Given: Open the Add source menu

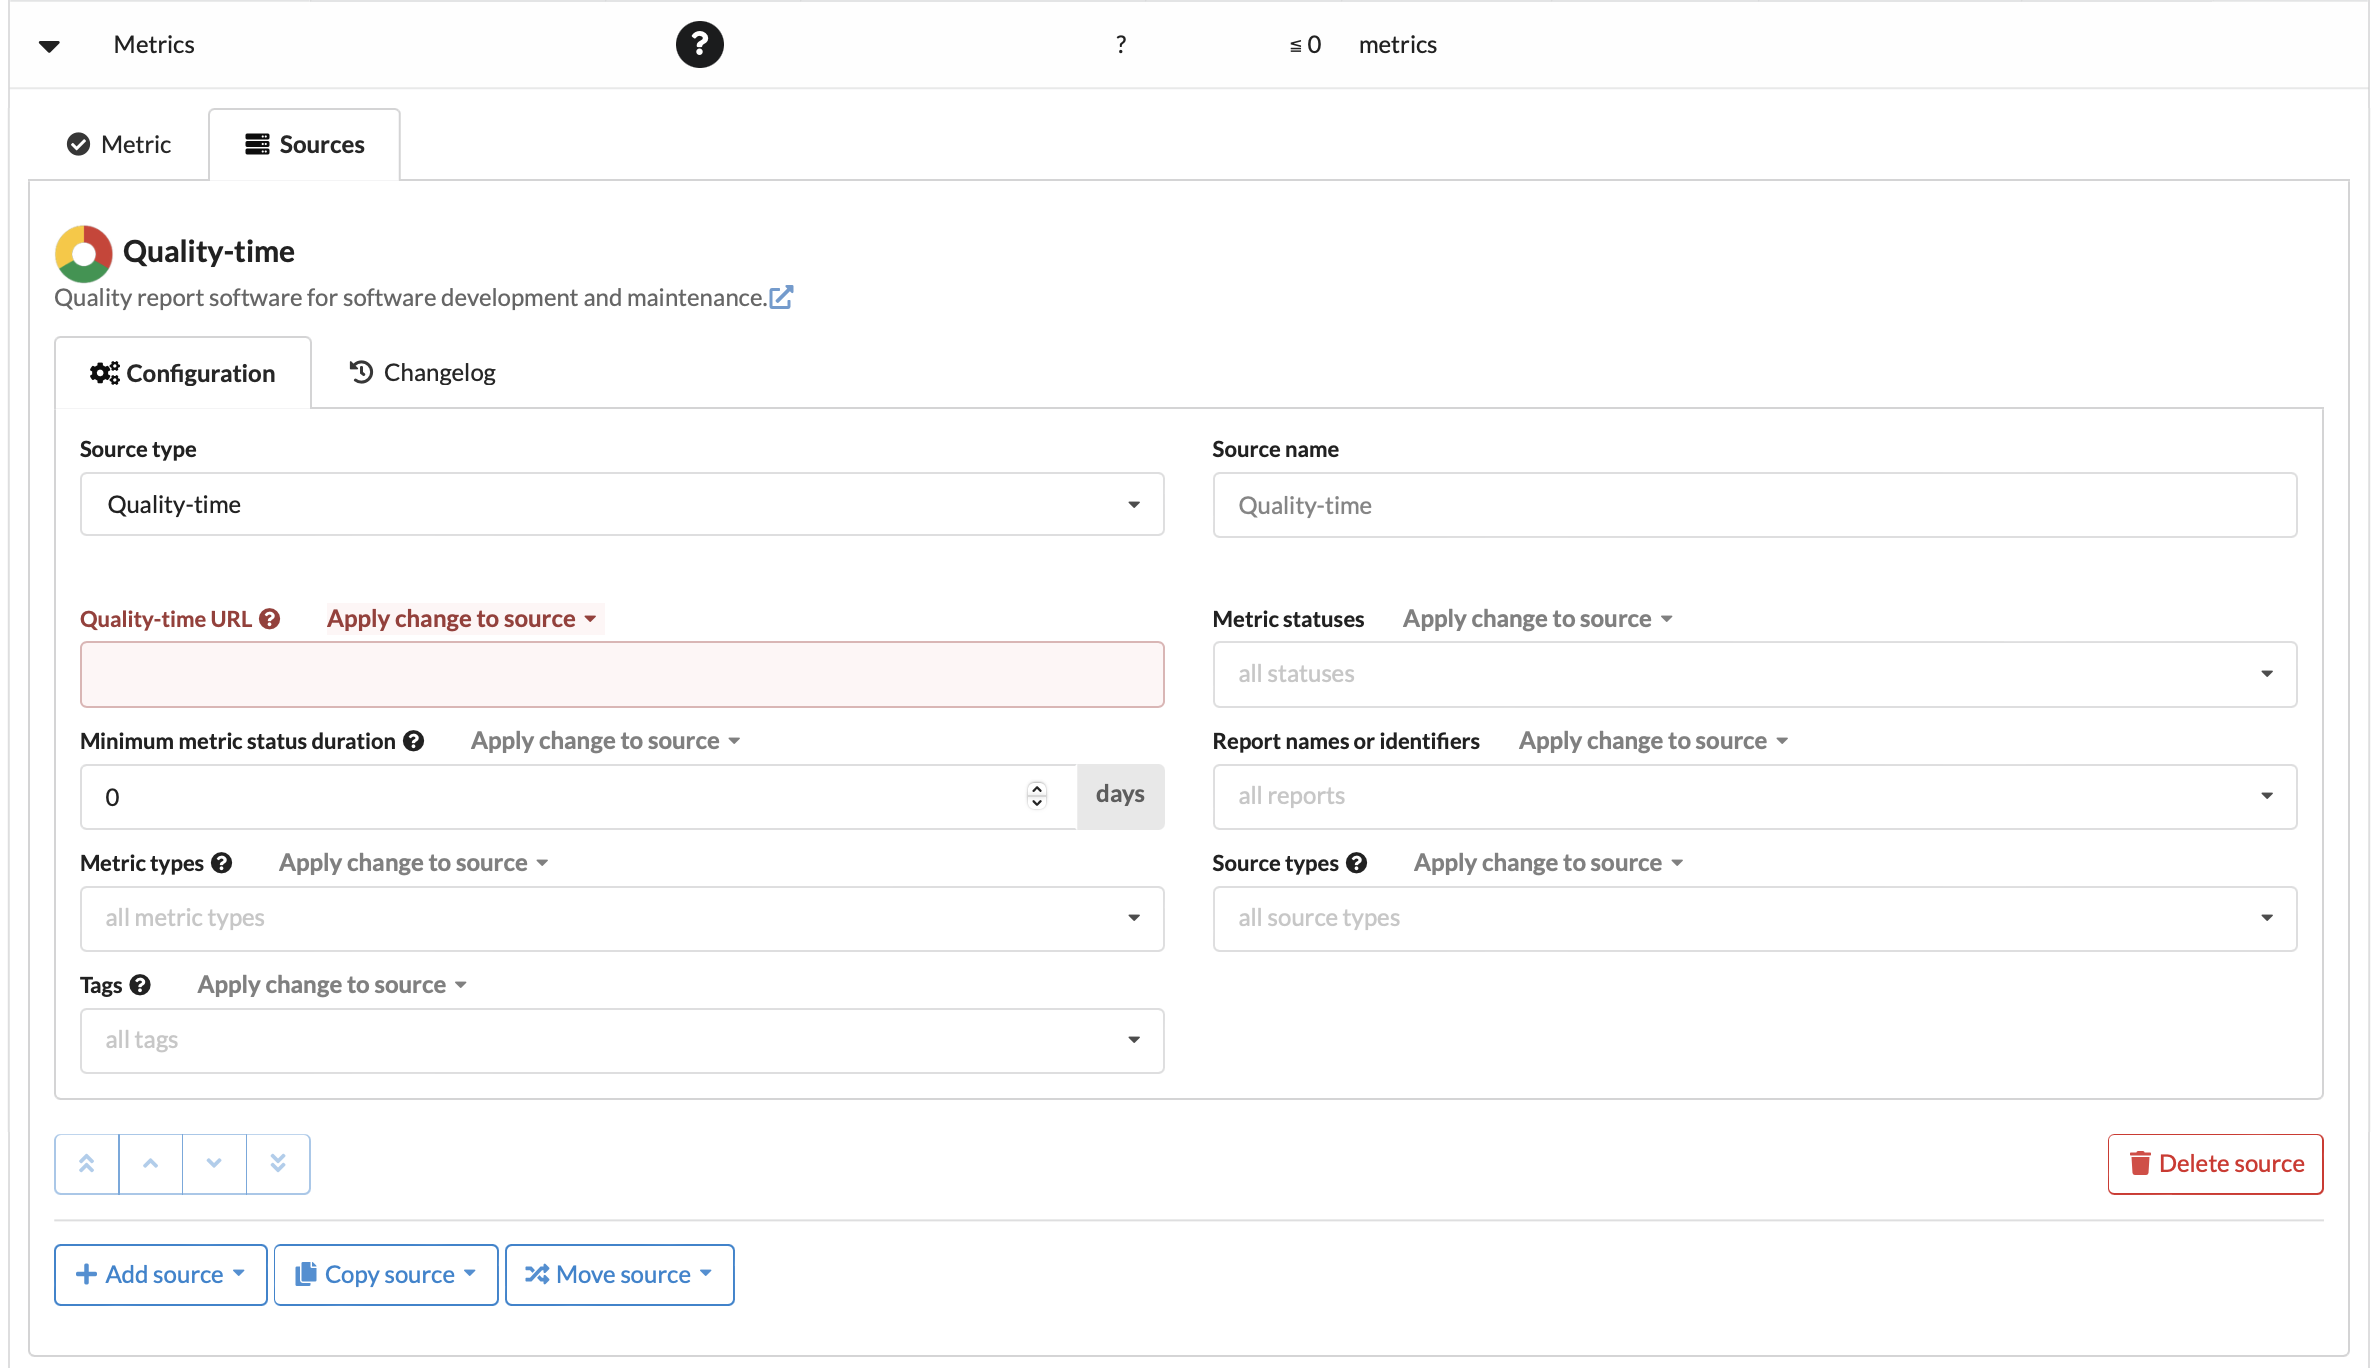Looking at the screenshot, I should [161, 1275].
